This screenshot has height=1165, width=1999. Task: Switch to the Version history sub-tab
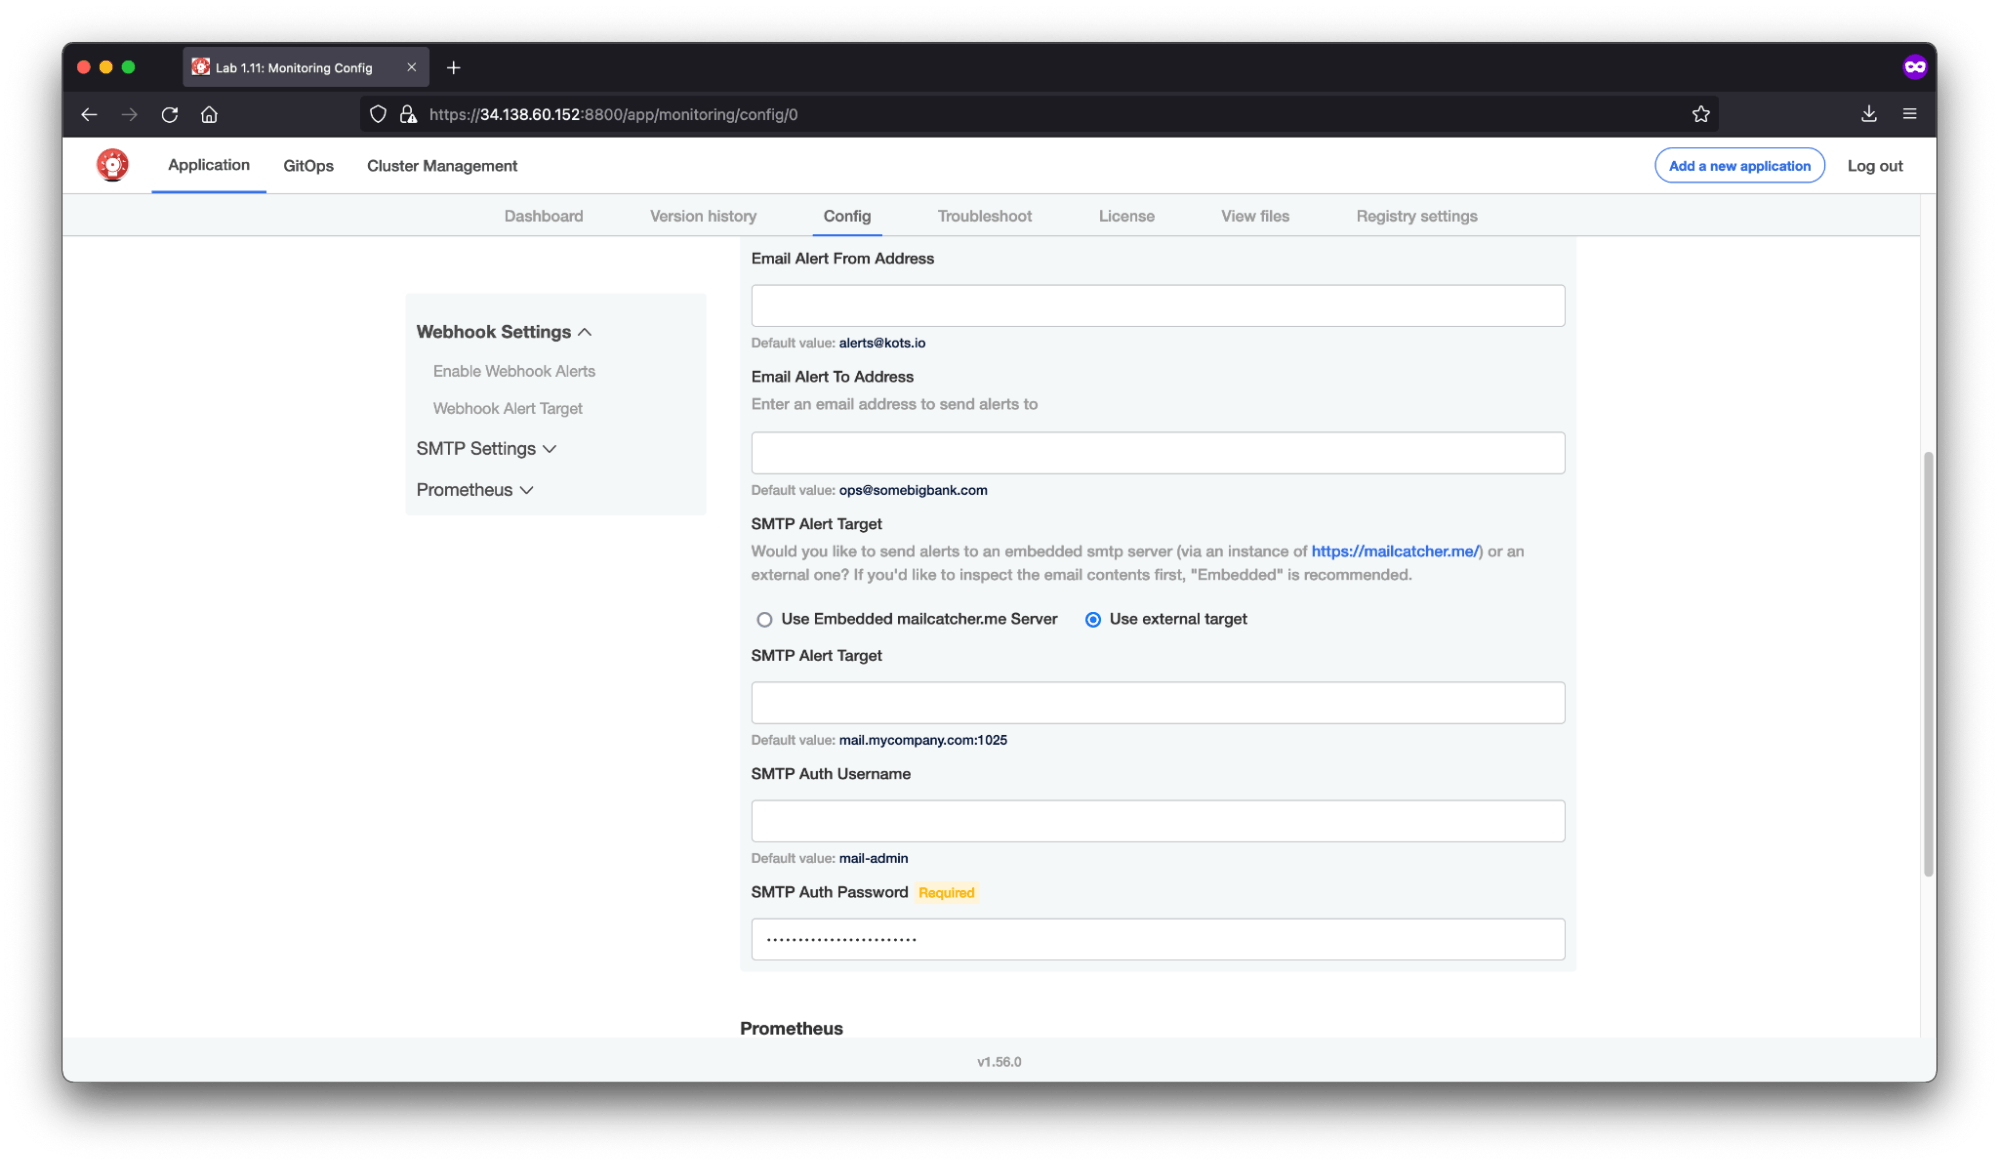tap(703, 216)
